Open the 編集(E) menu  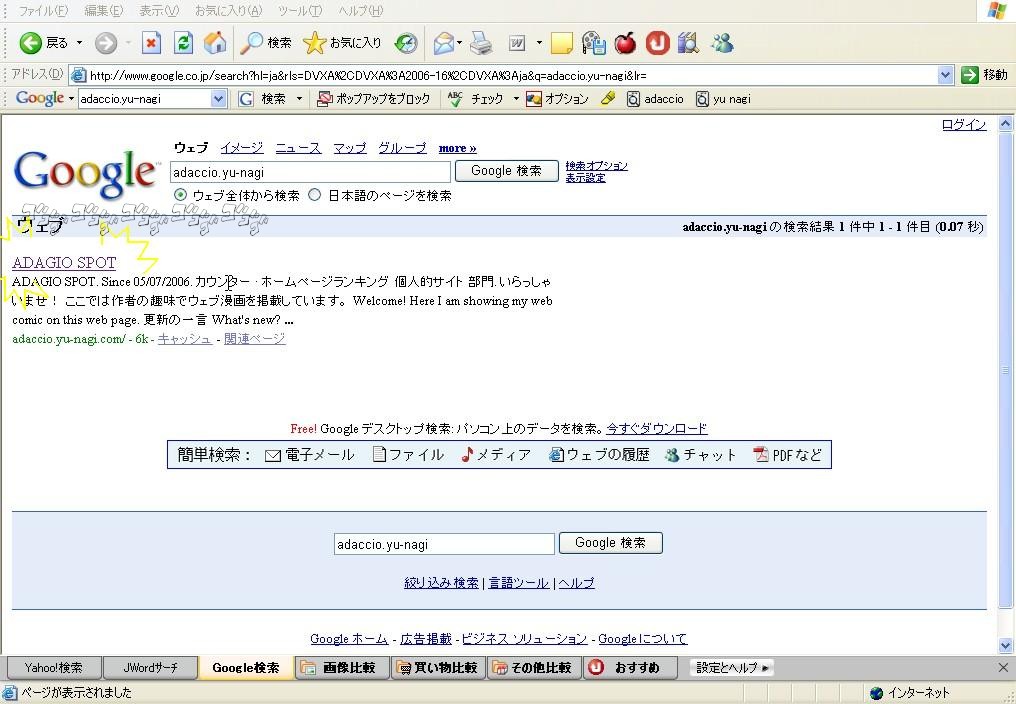[104, 10]
